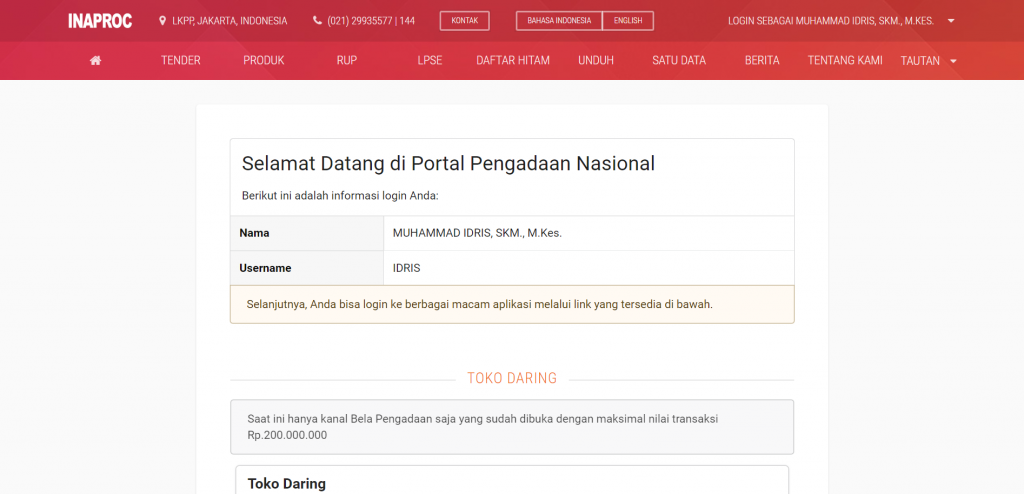Click the username value IDRIS
This screenshot has width=1024, height=494.
[407, 268]
